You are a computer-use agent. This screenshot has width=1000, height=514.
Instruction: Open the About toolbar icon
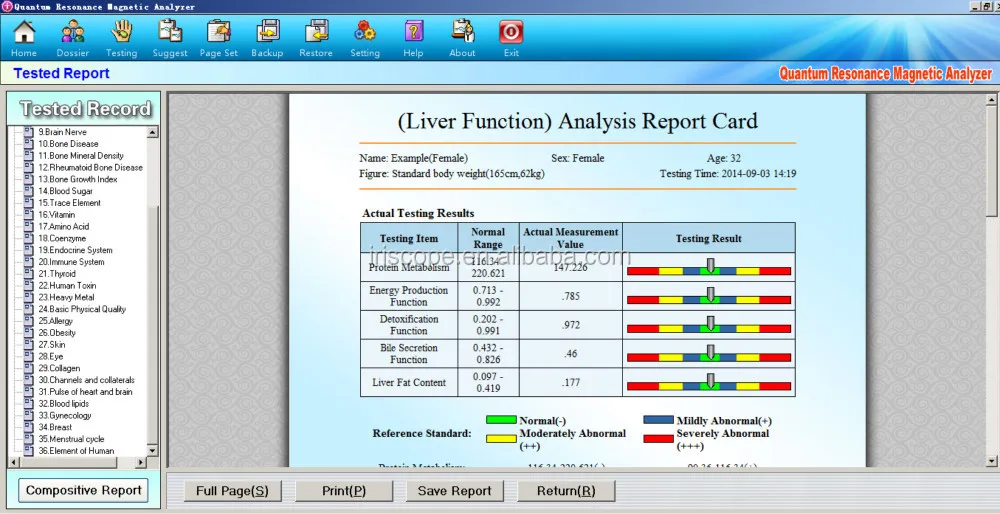click(462, 37)
